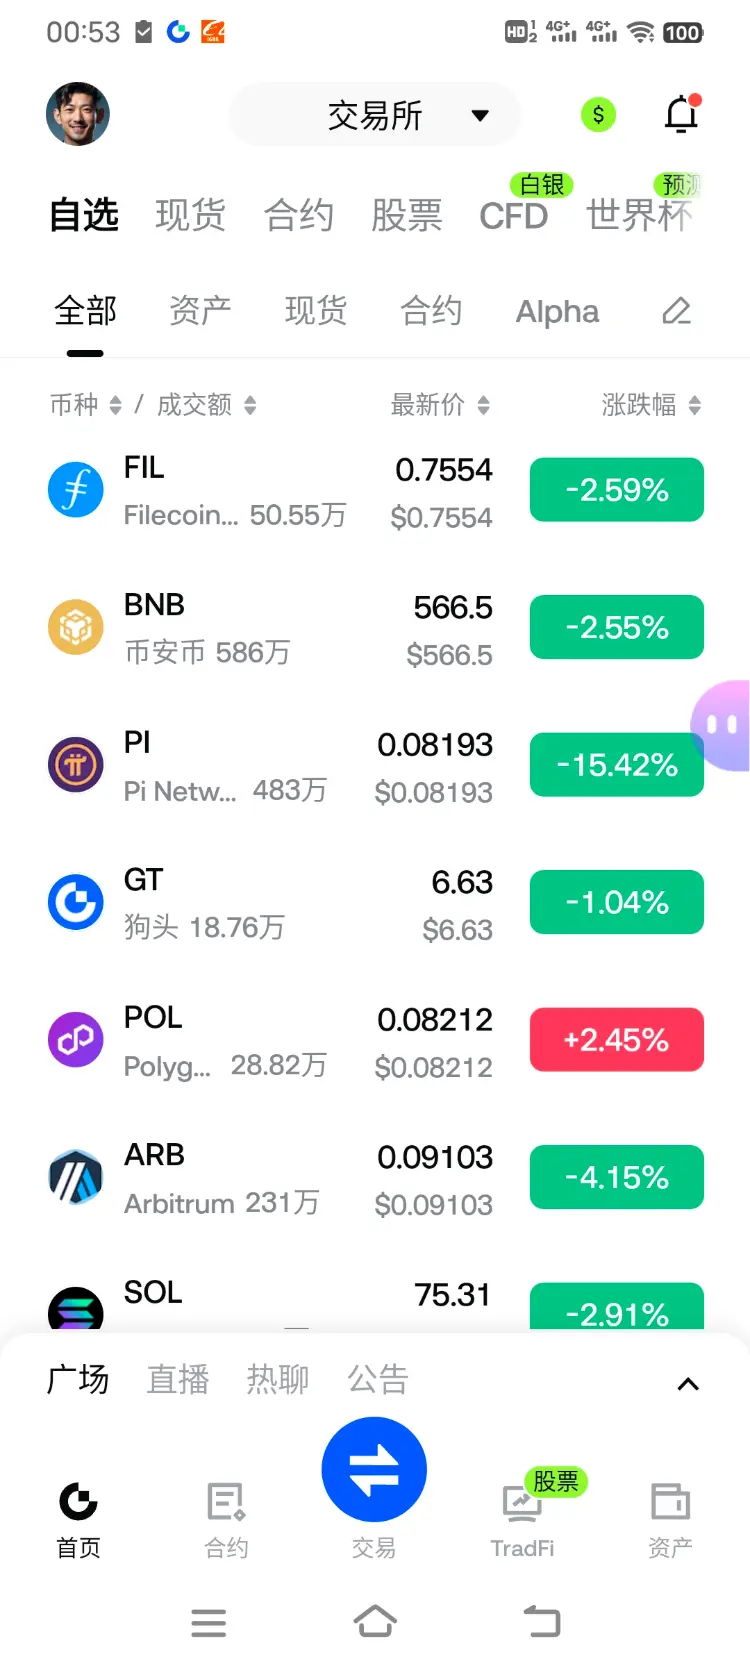
Task: Tap the POL +2.45% red change button
Action: [617, 1040]
